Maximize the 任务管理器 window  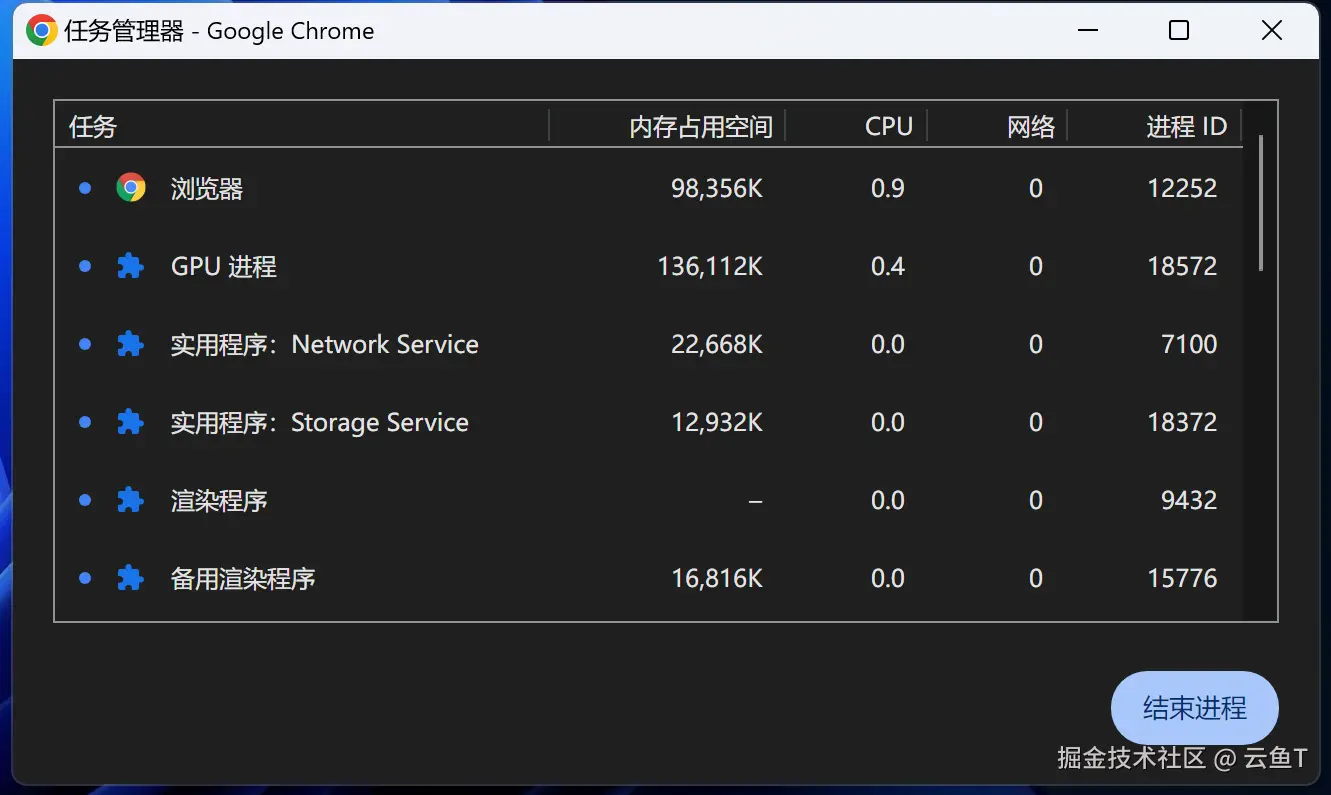pos(1179,31)
